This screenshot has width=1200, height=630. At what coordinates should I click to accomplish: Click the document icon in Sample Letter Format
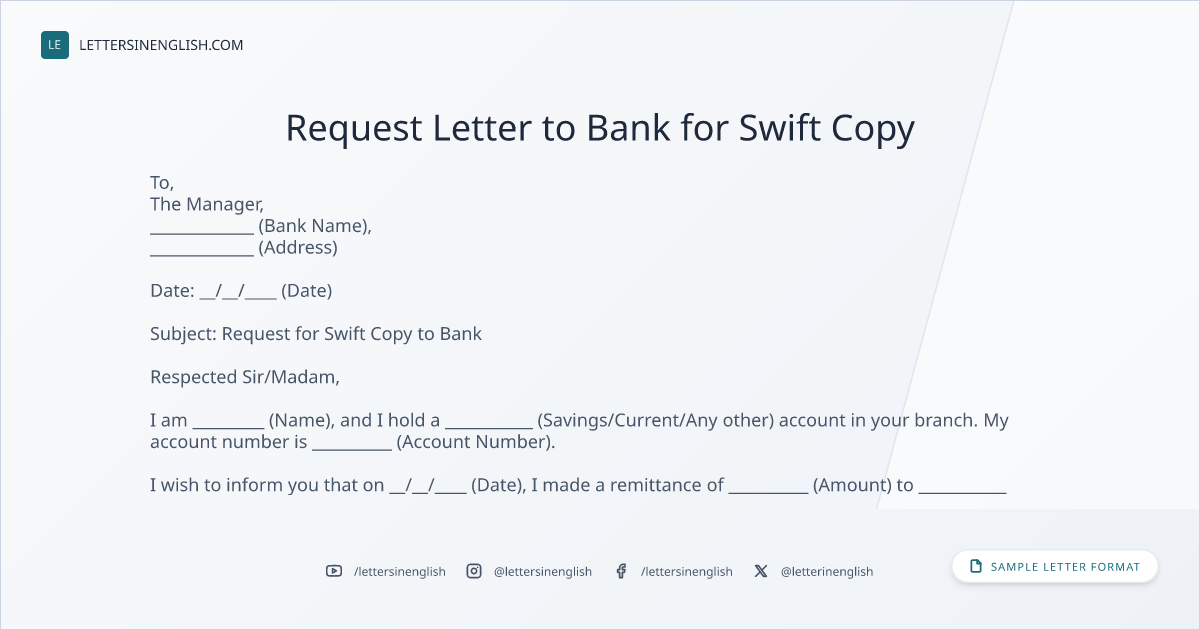975,566
